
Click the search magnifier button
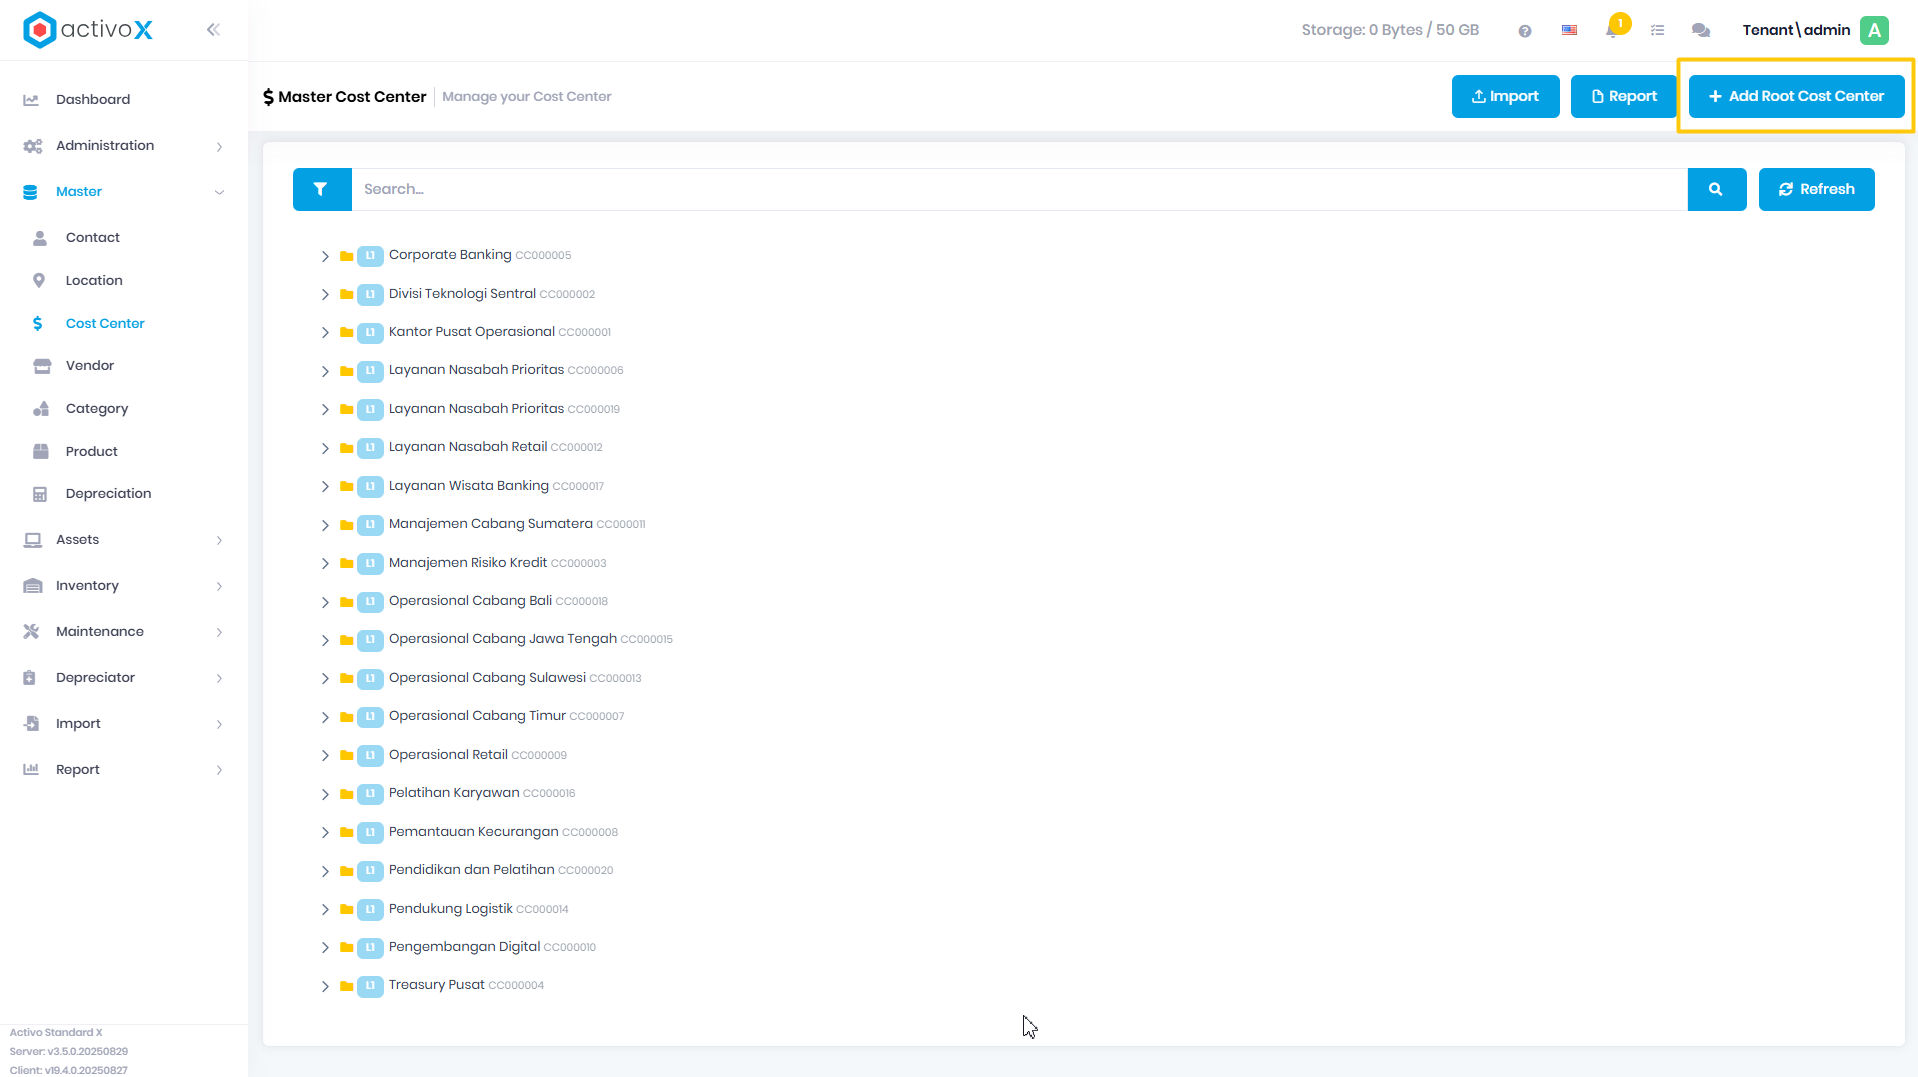pyautogui.click(x=1716, y=189)
